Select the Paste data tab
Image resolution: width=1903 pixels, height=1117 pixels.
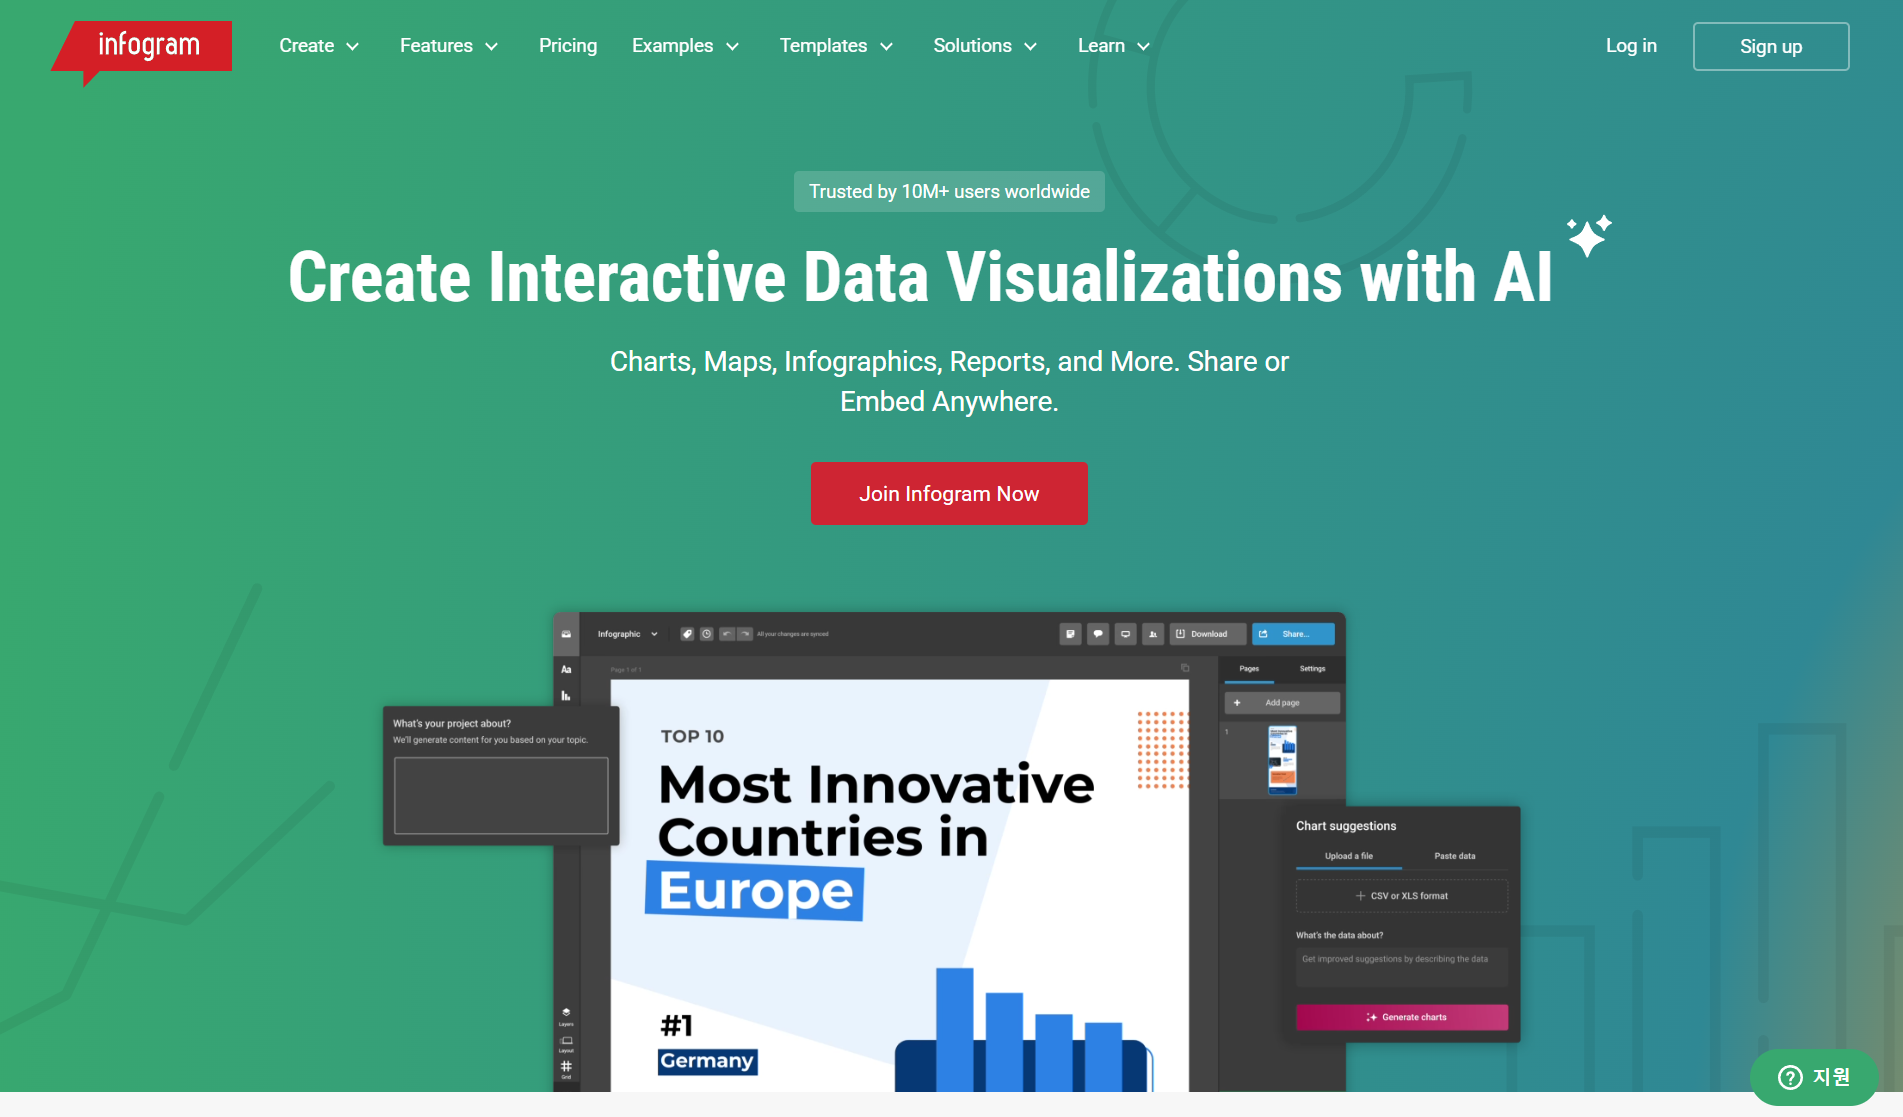pos(1455,856)
